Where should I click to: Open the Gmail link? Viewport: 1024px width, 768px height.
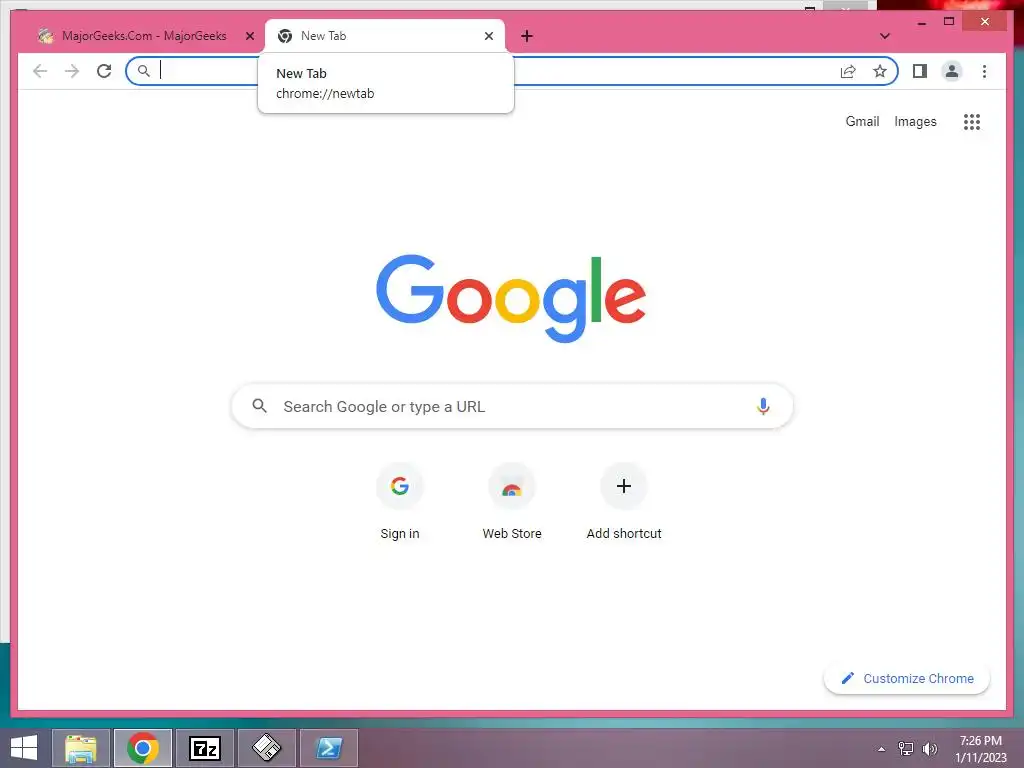point(862,121)
